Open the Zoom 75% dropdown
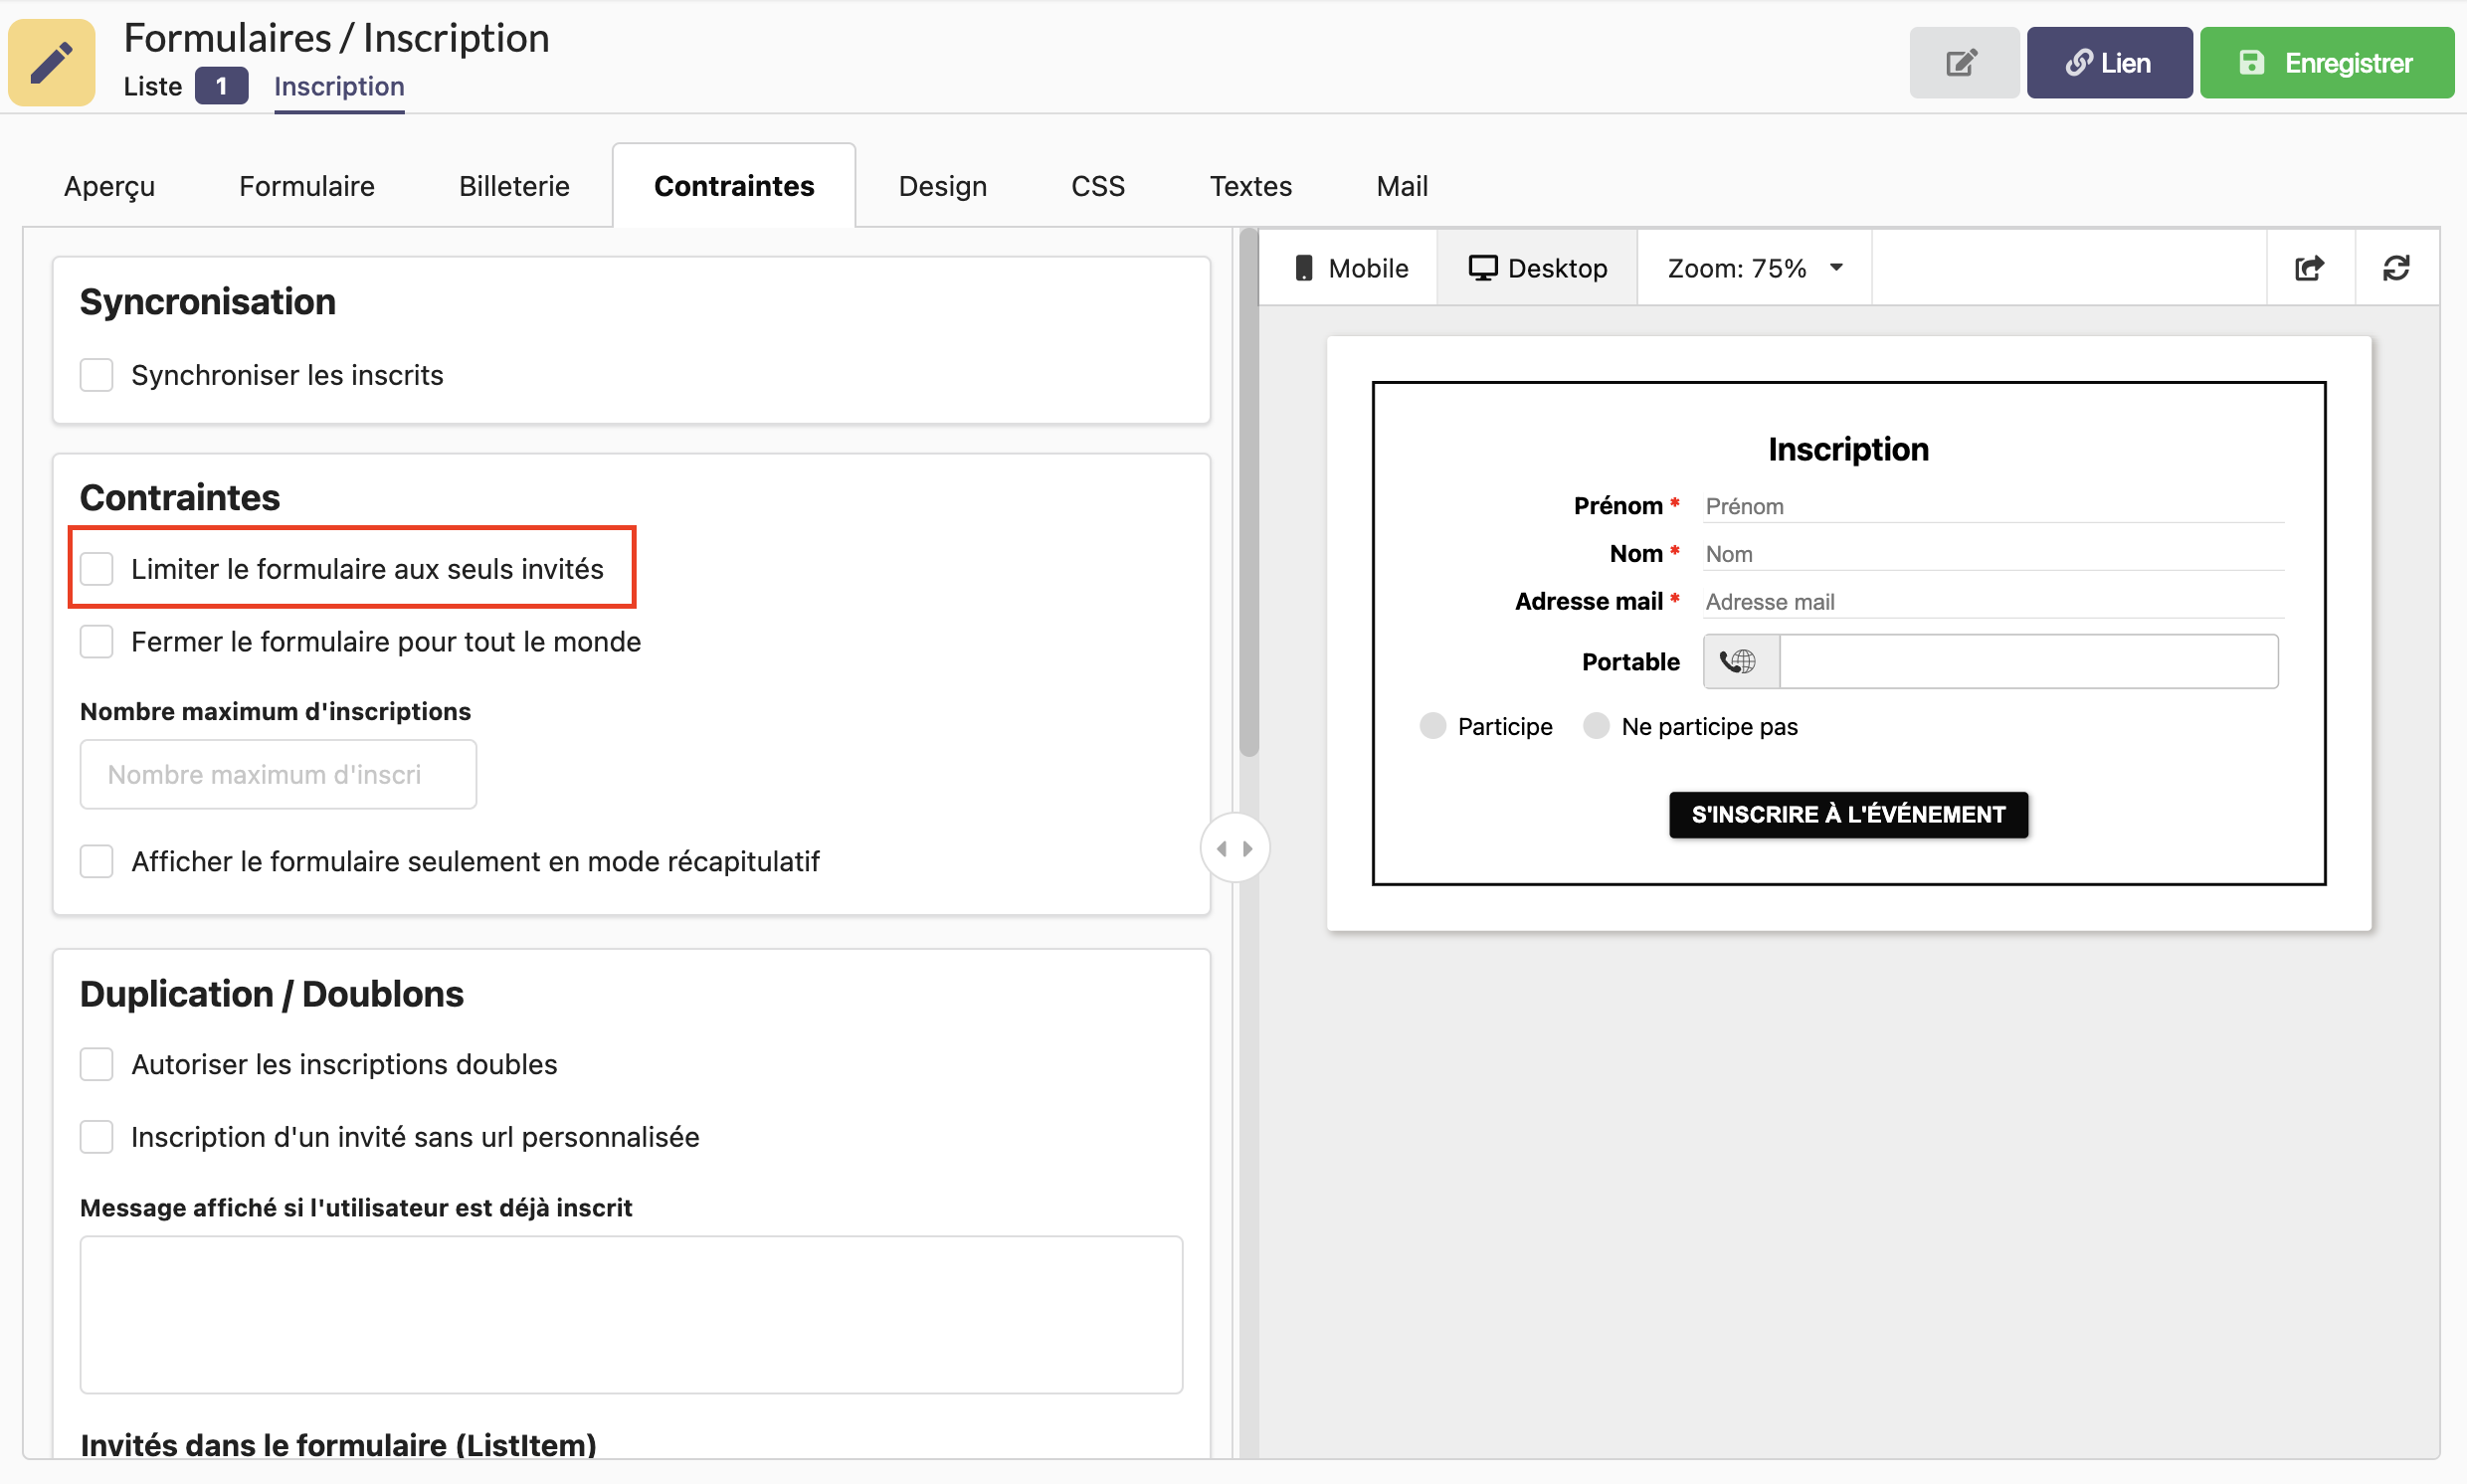This screenshot has height=1484, width=2467. click(1754, 268)
